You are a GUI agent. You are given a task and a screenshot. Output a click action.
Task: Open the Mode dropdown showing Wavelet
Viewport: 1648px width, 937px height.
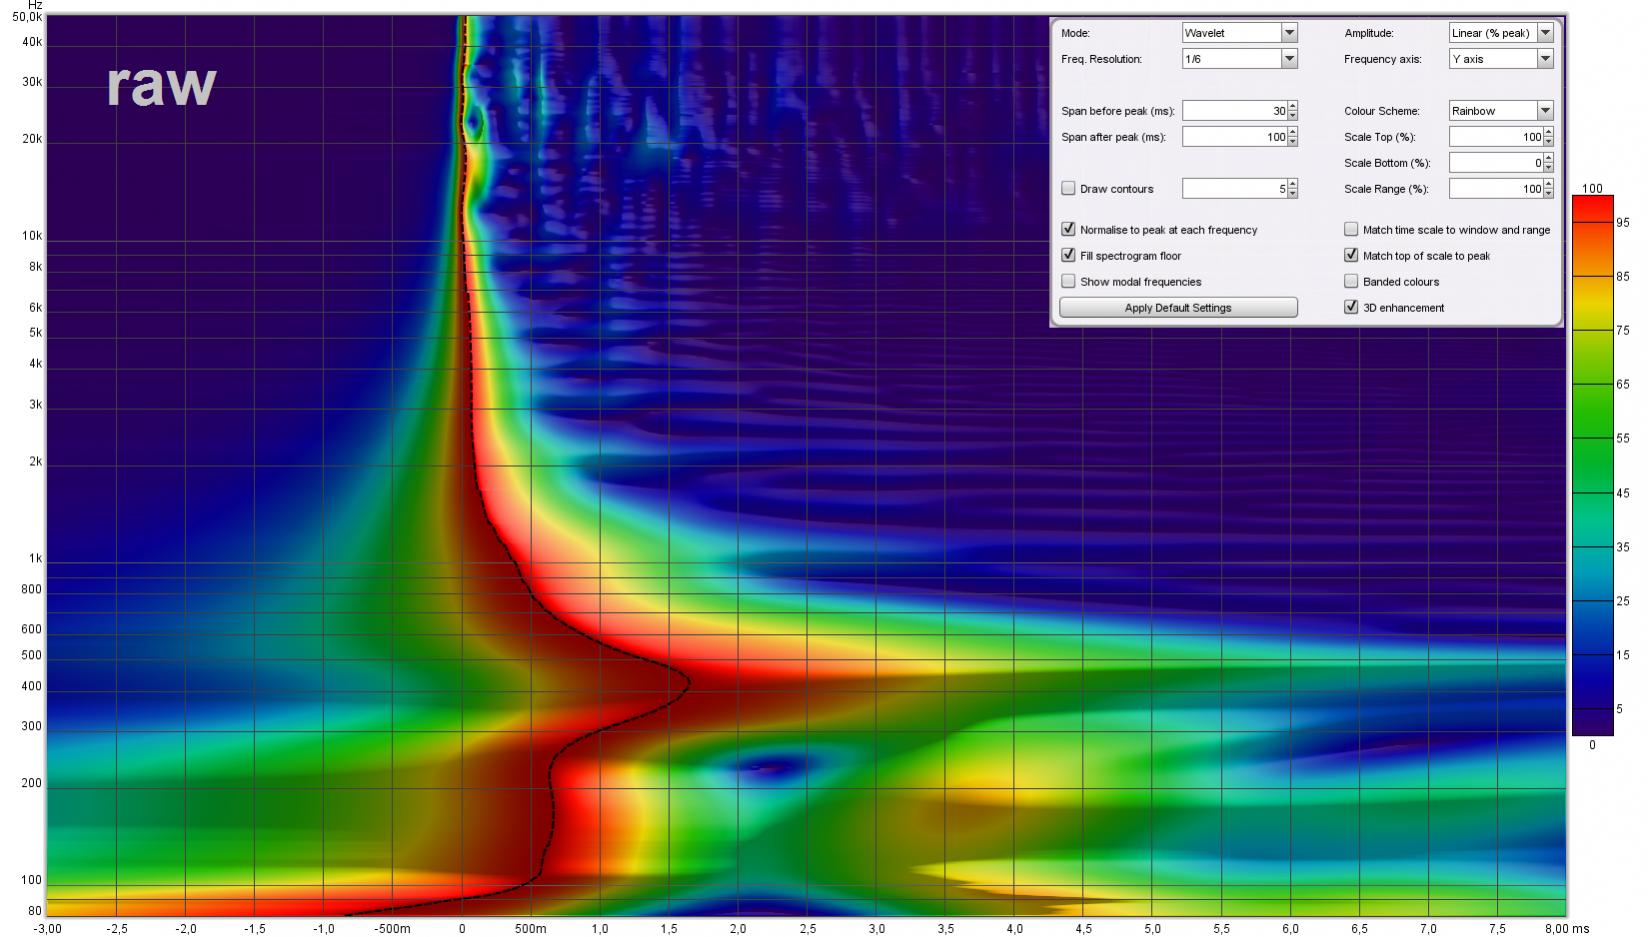point(1239,33)
